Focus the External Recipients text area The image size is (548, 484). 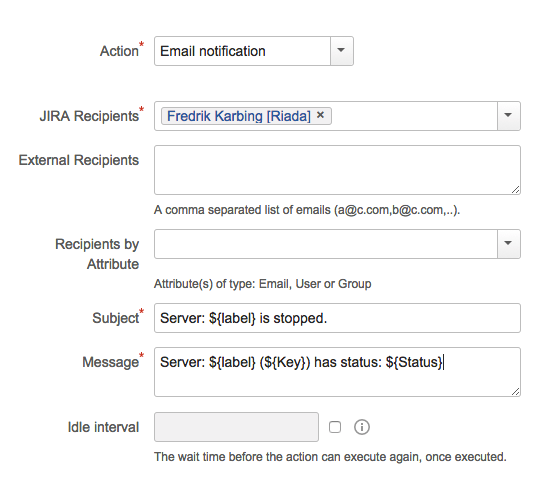pyautogui.click(x=337, y=170)
